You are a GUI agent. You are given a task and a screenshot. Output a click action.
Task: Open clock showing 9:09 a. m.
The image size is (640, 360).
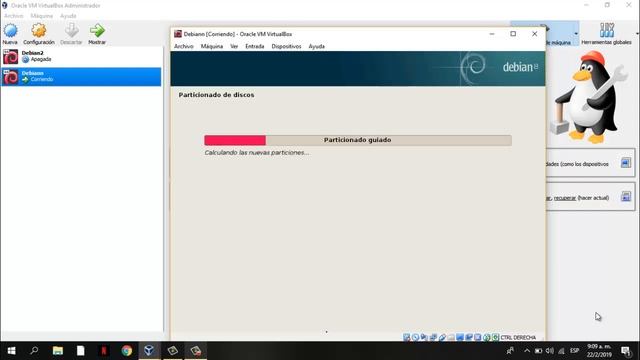(599, 351)
